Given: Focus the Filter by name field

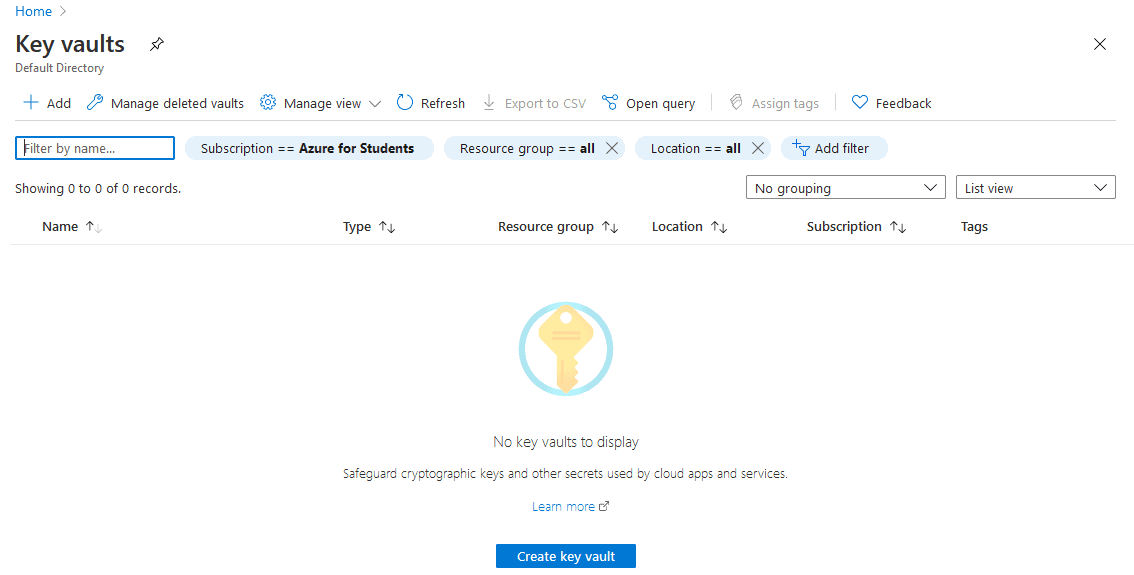Looking at the screenshot, I should point(95,148).
